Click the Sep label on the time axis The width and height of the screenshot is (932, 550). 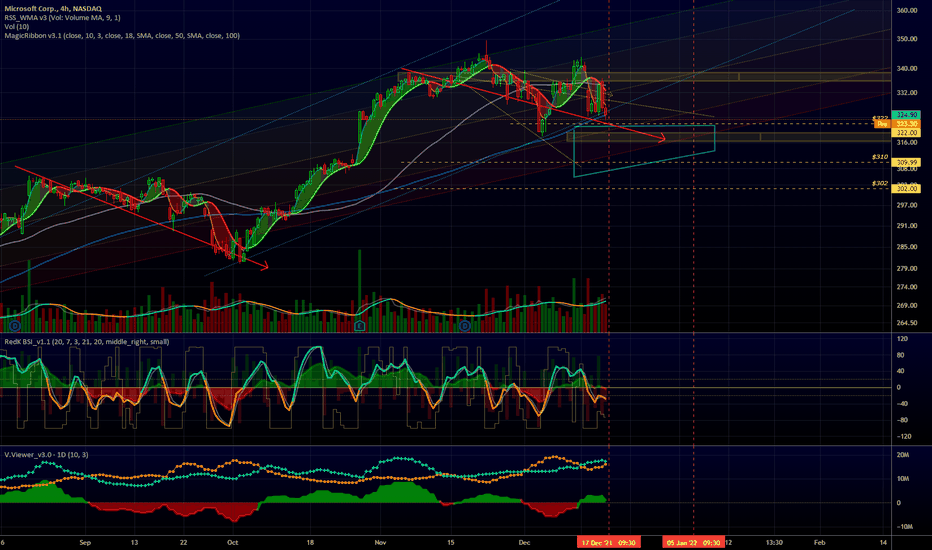[x=85, y=542]
